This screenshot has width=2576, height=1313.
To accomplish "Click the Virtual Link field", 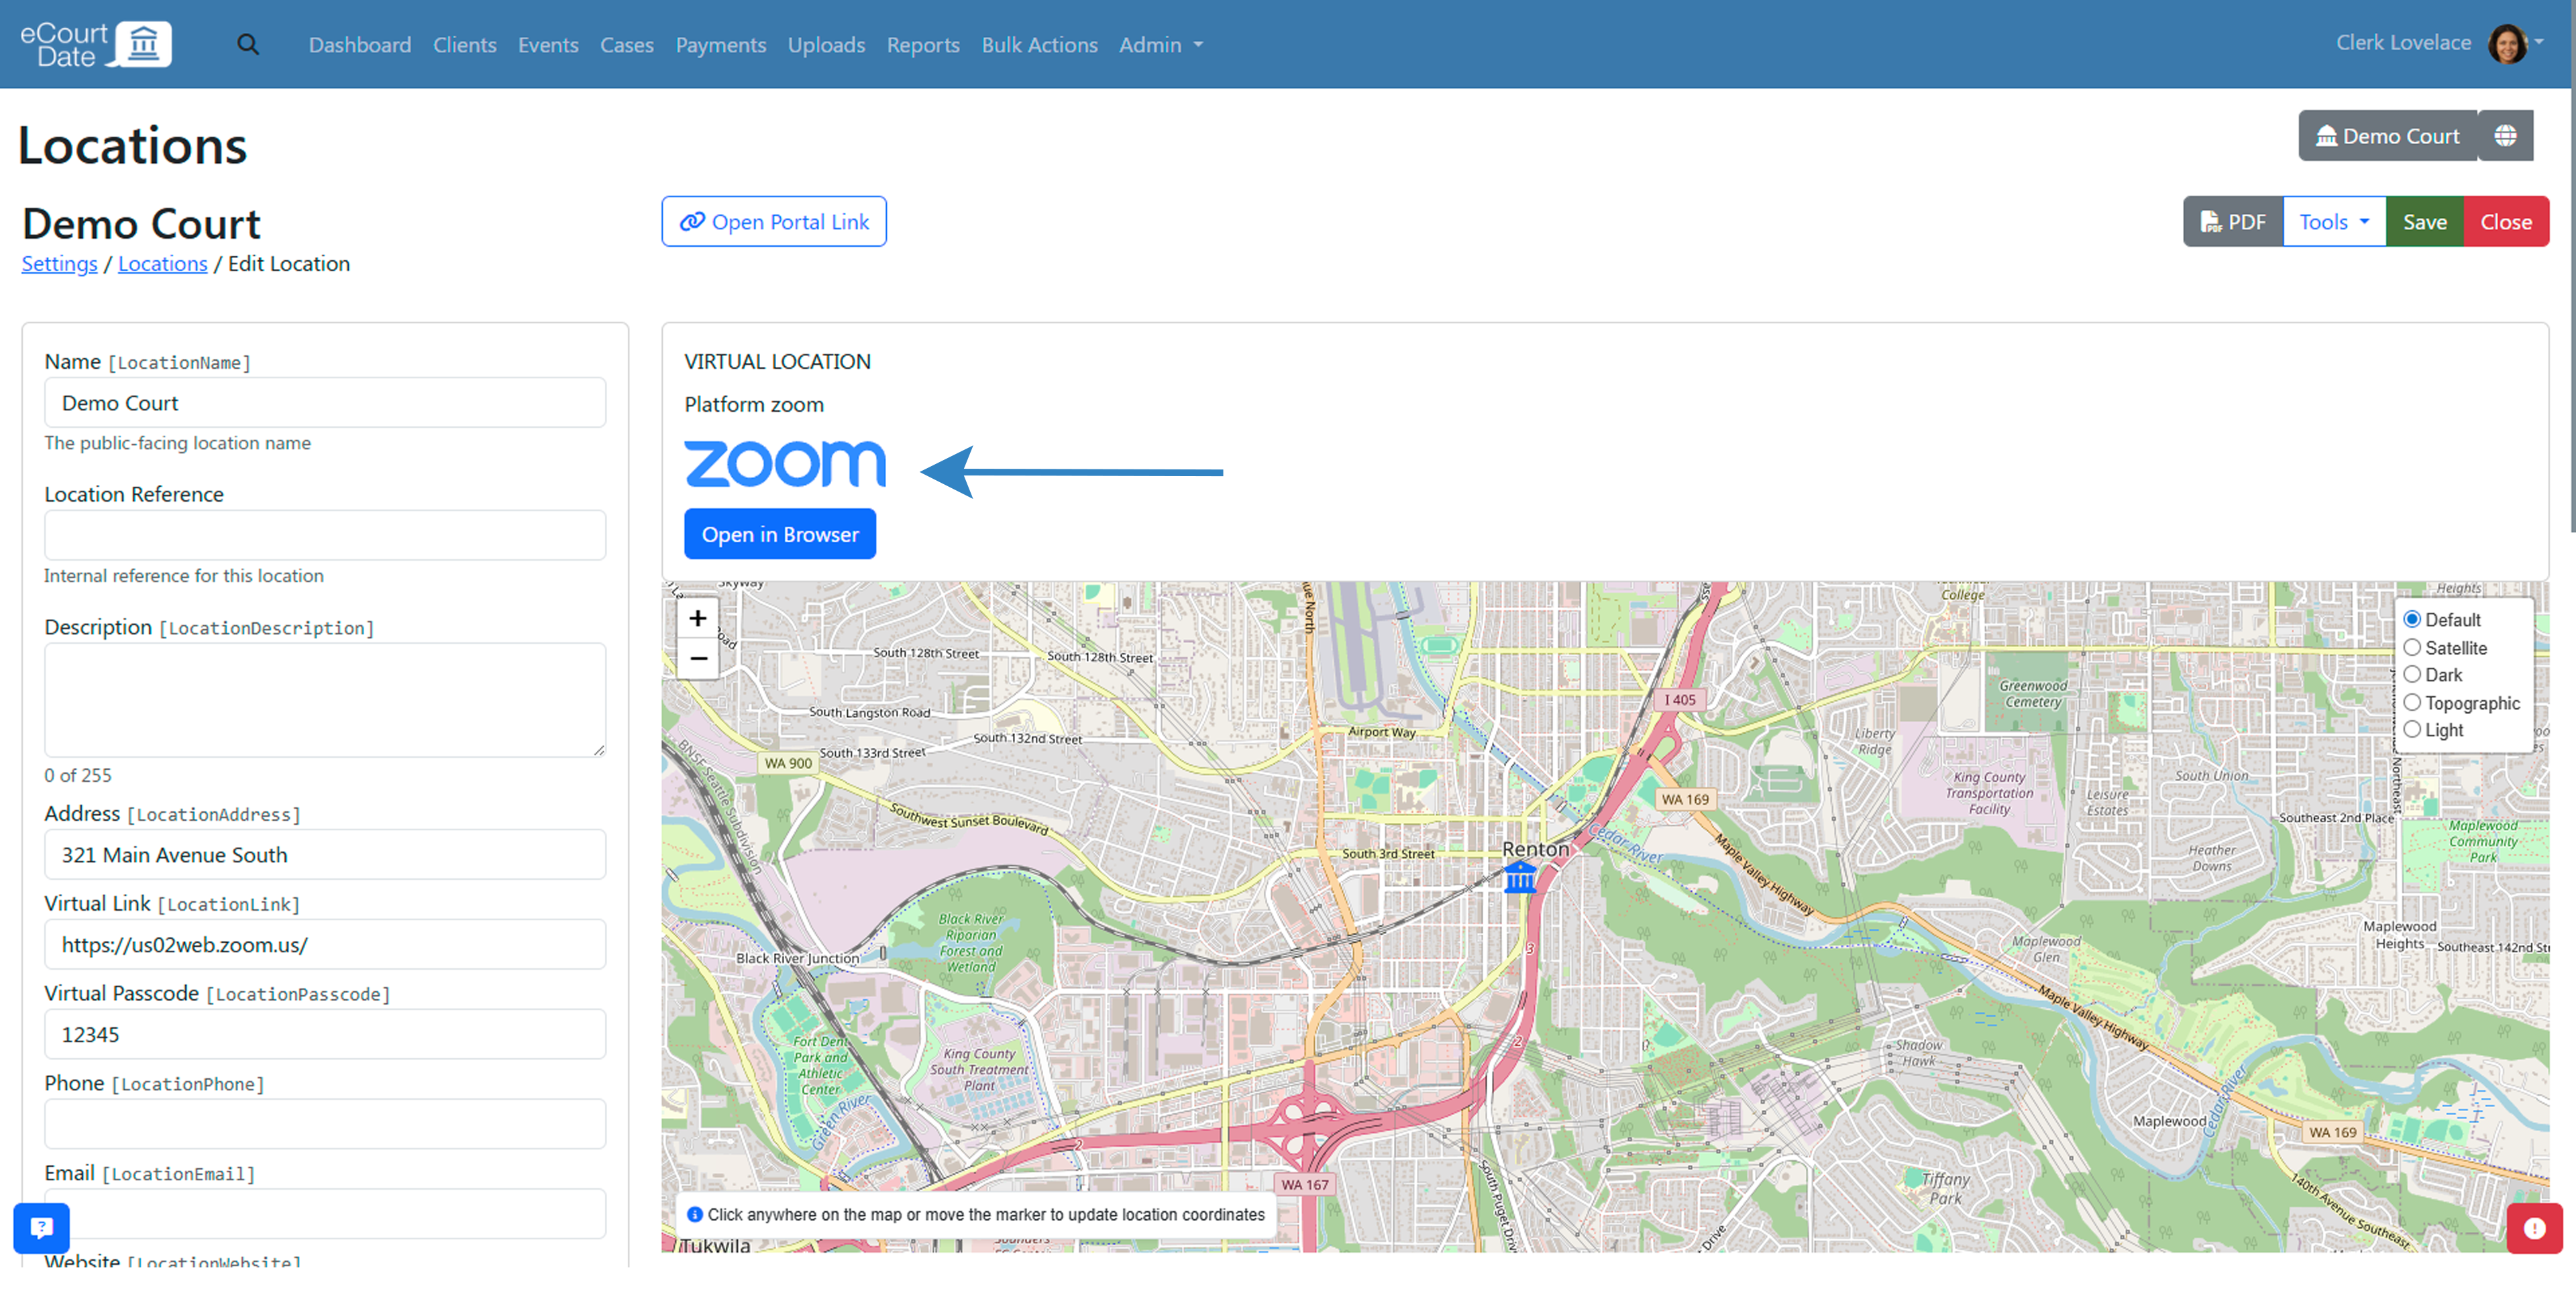I will (x=325, y=945).
